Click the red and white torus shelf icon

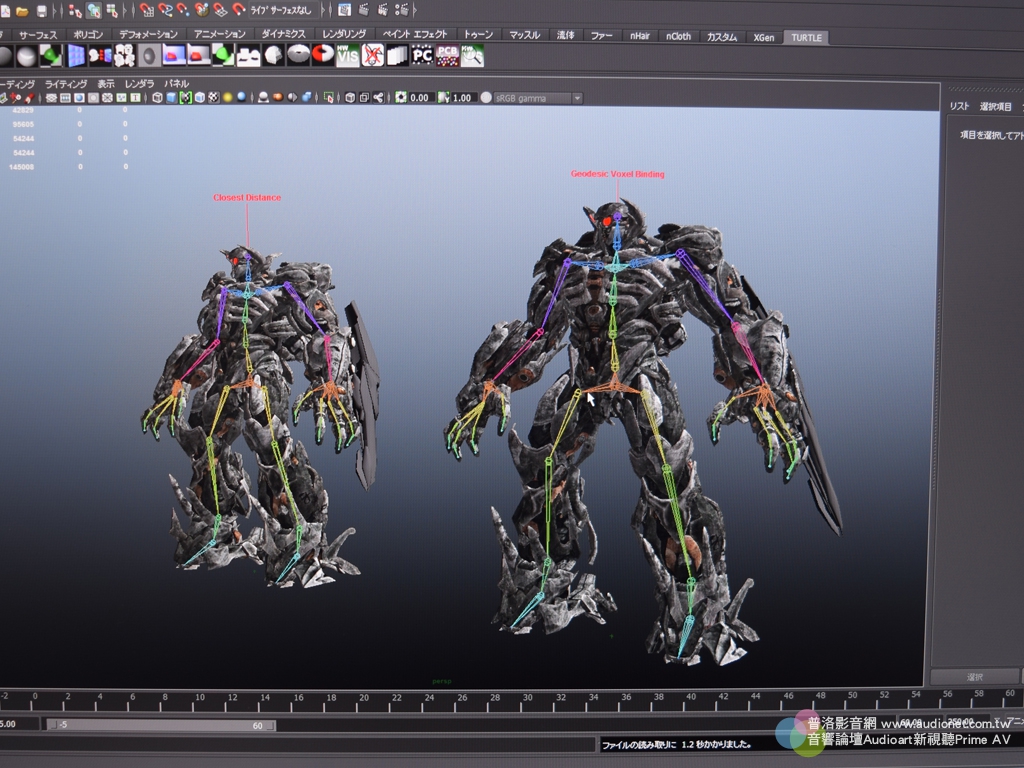(323, 55)
